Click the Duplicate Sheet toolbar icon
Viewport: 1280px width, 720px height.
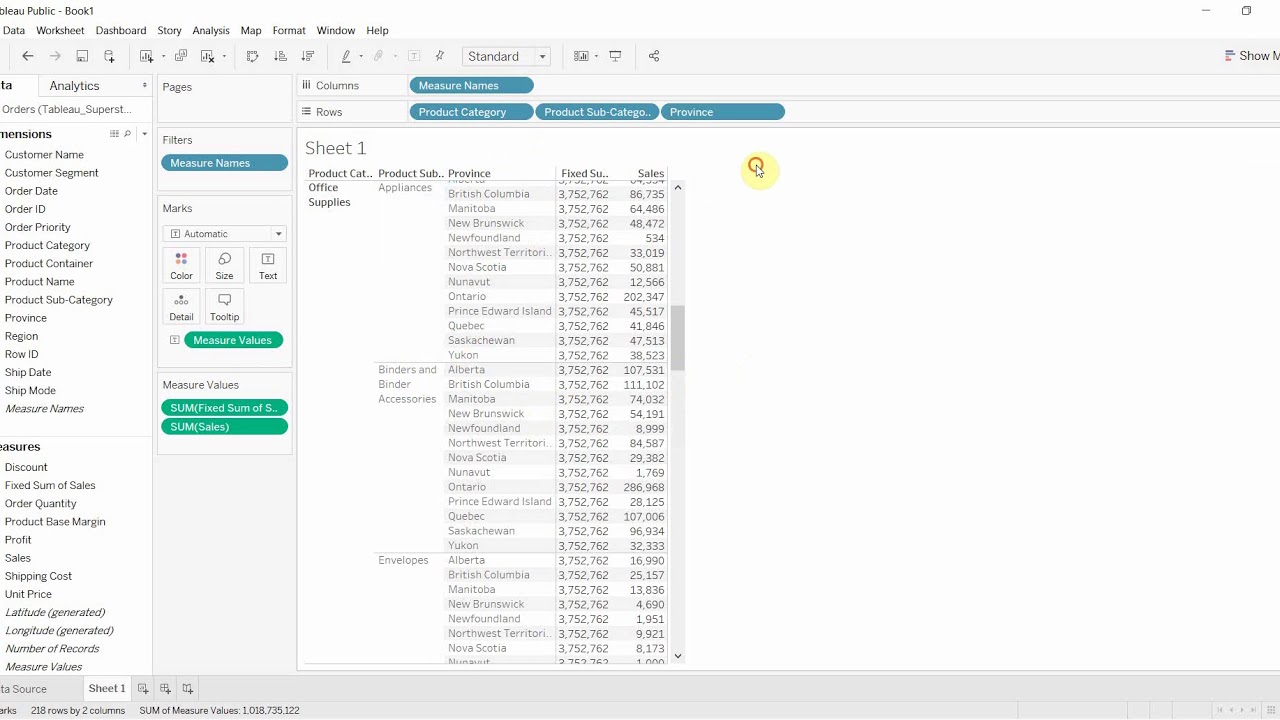click(181, 56)
